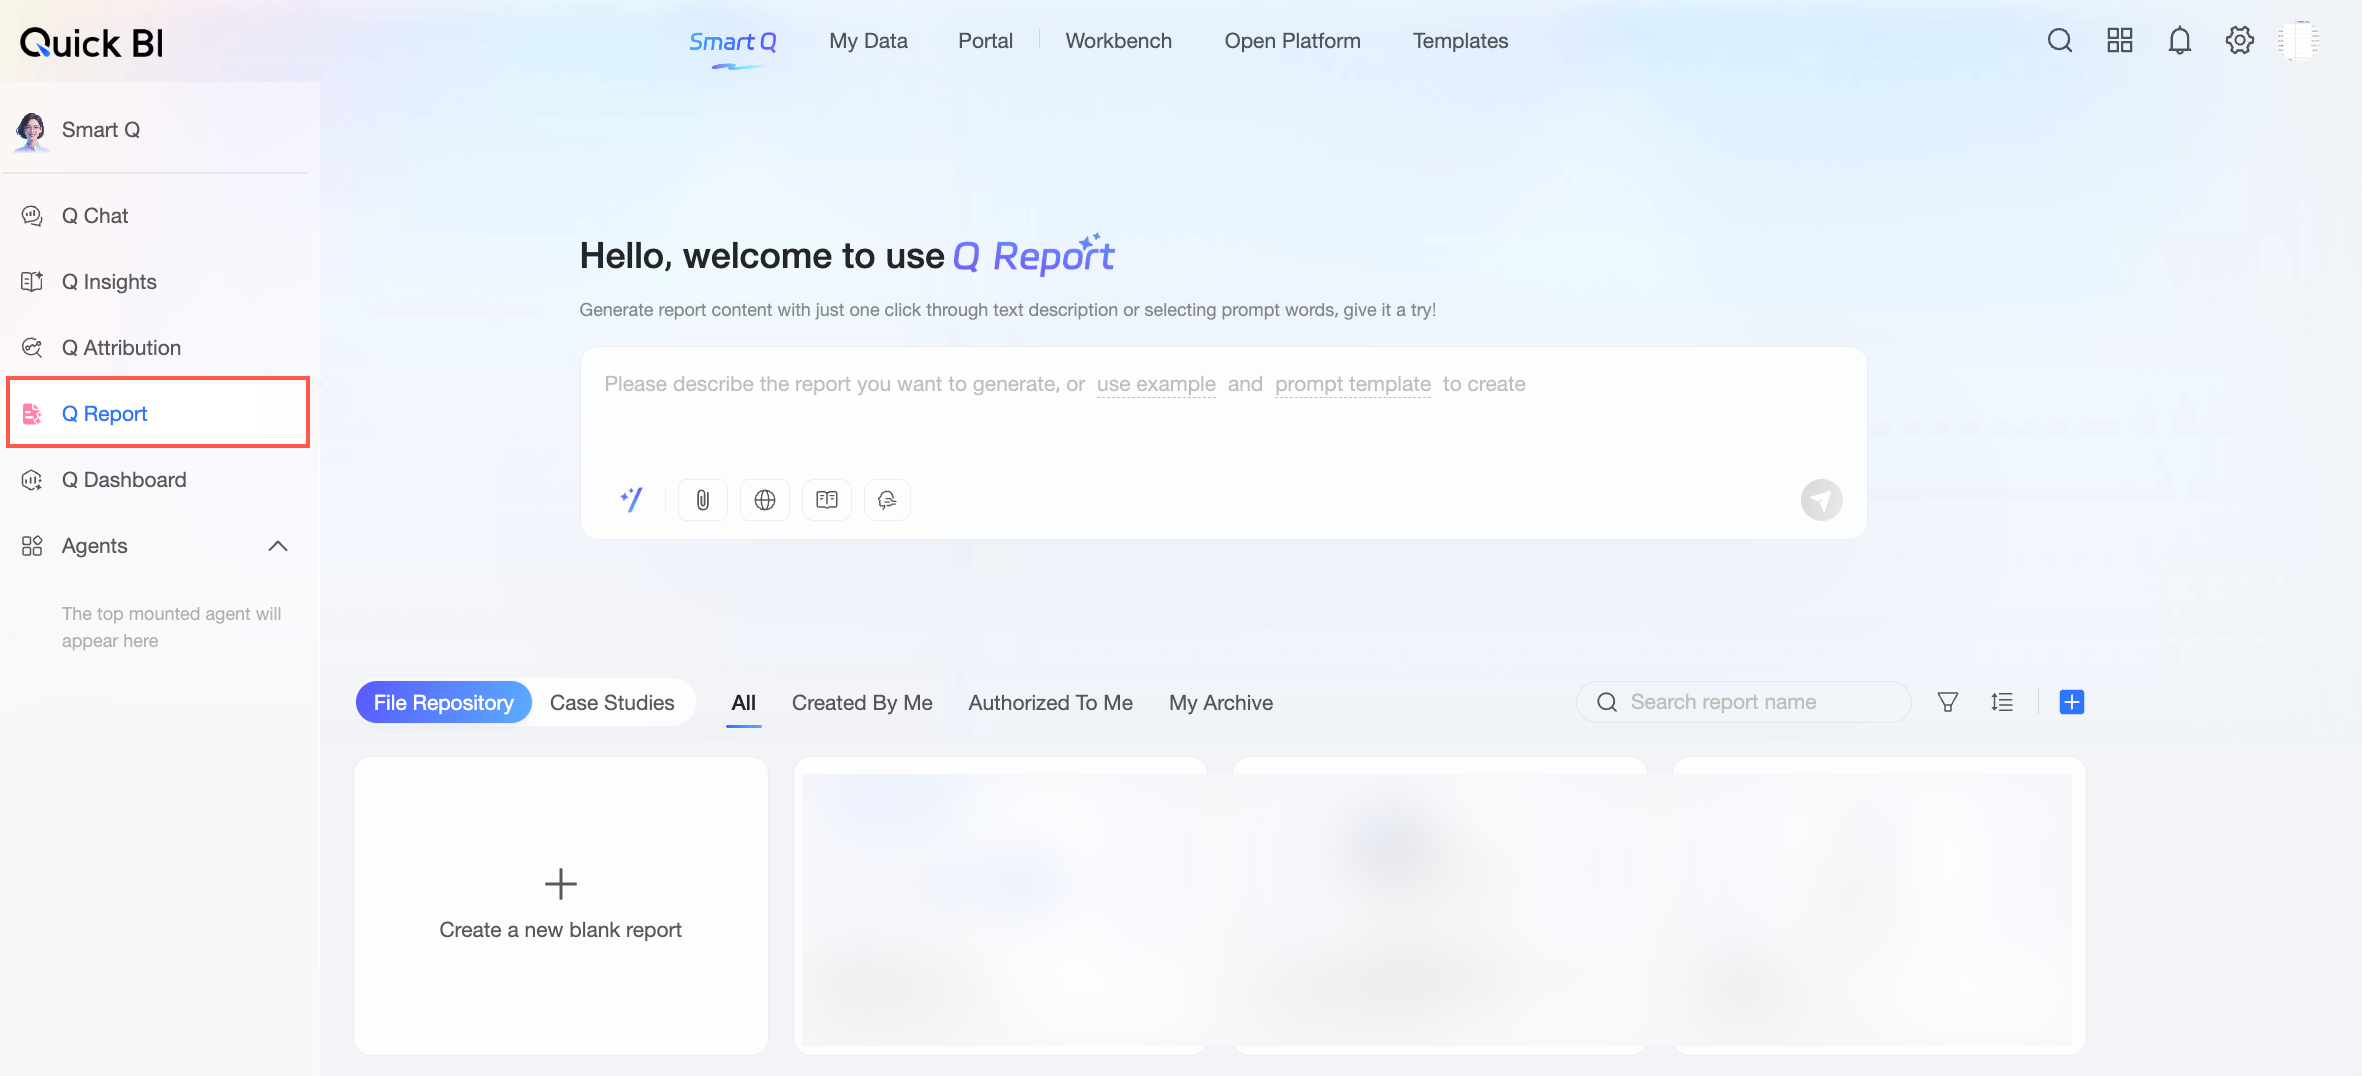Toggle web search globe icon

tap(765, 500)
